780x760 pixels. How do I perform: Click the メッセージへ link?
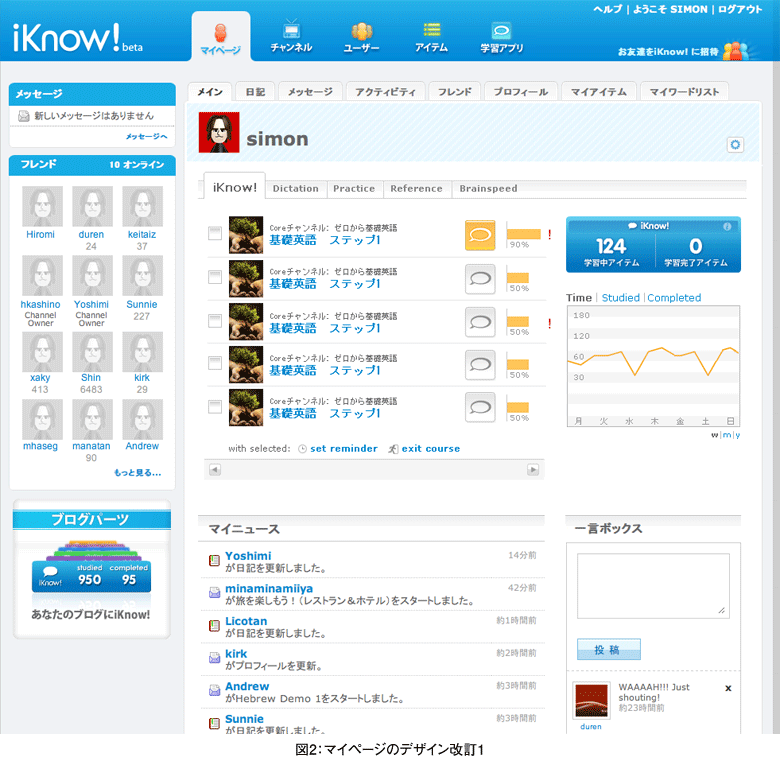pos(146,136)
